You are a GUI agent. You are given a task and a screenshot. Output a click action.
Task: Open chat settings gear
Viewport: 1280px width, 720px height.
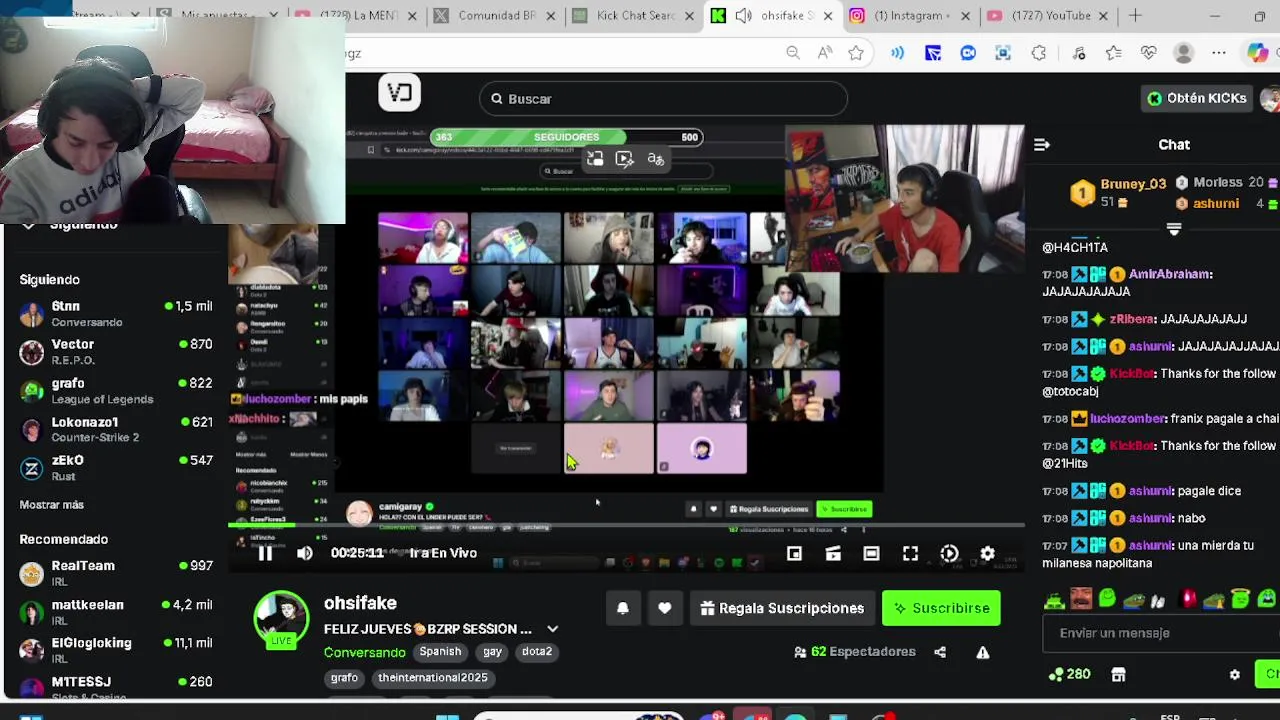click(1235, 675)
